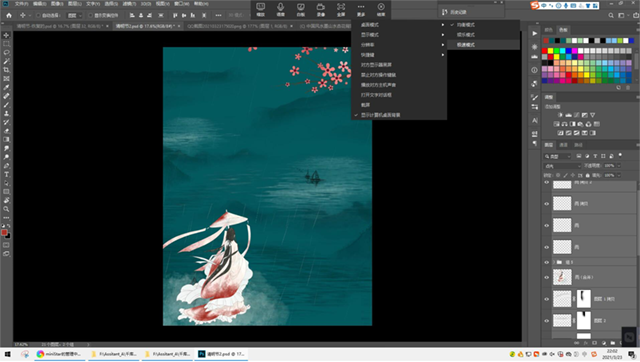Click the swatches panel vertical scrollbar
The height and width of the screenshot is (362, 640).
(635, 61)
